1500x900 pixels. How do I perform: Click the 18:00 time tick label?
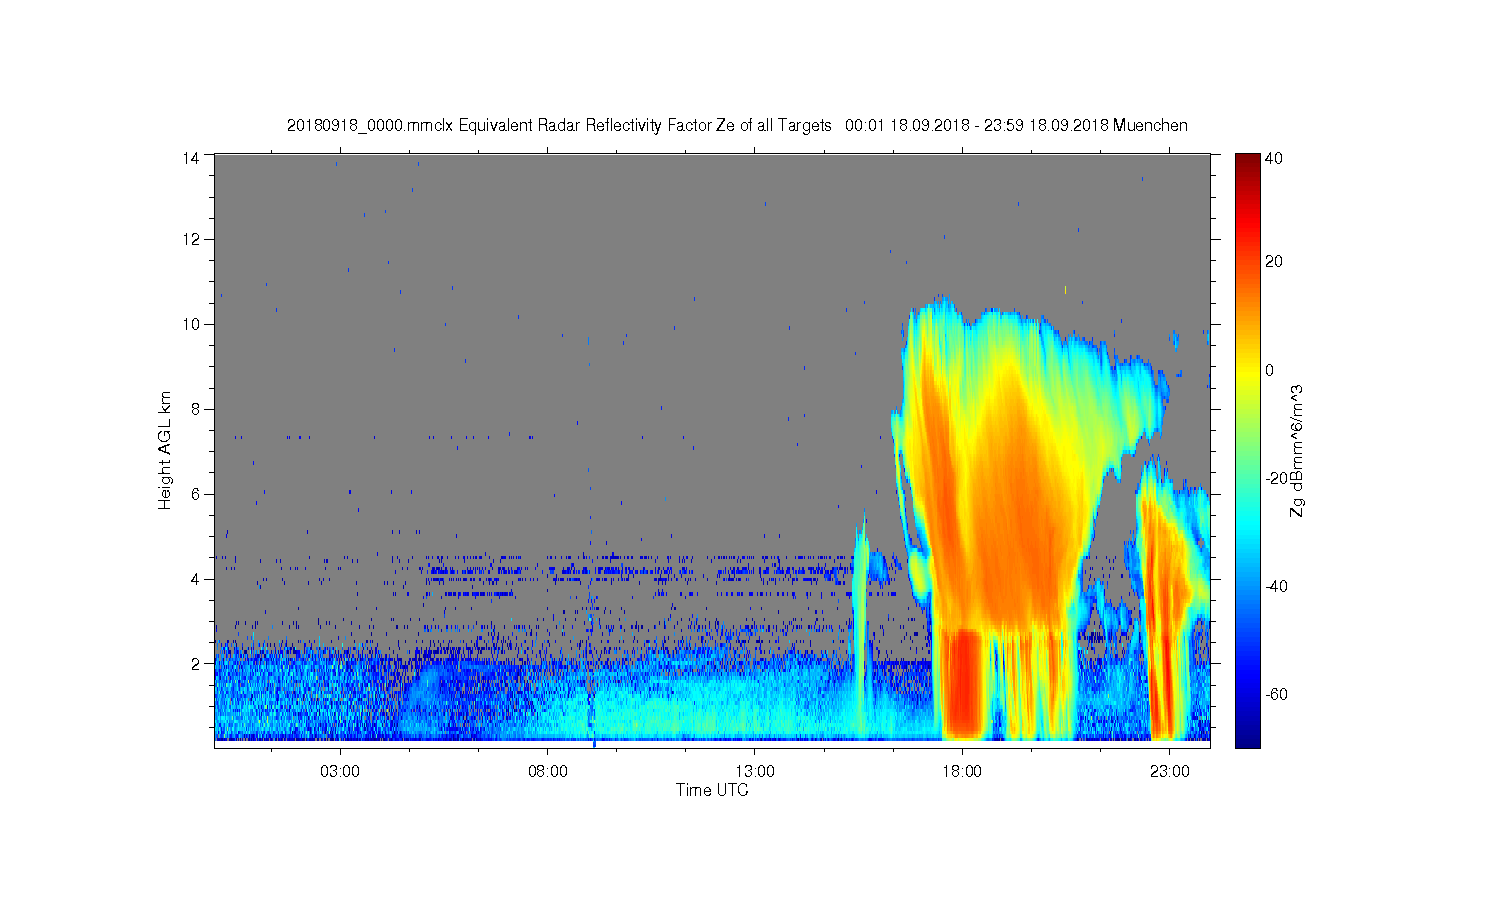tap(962, 772)
